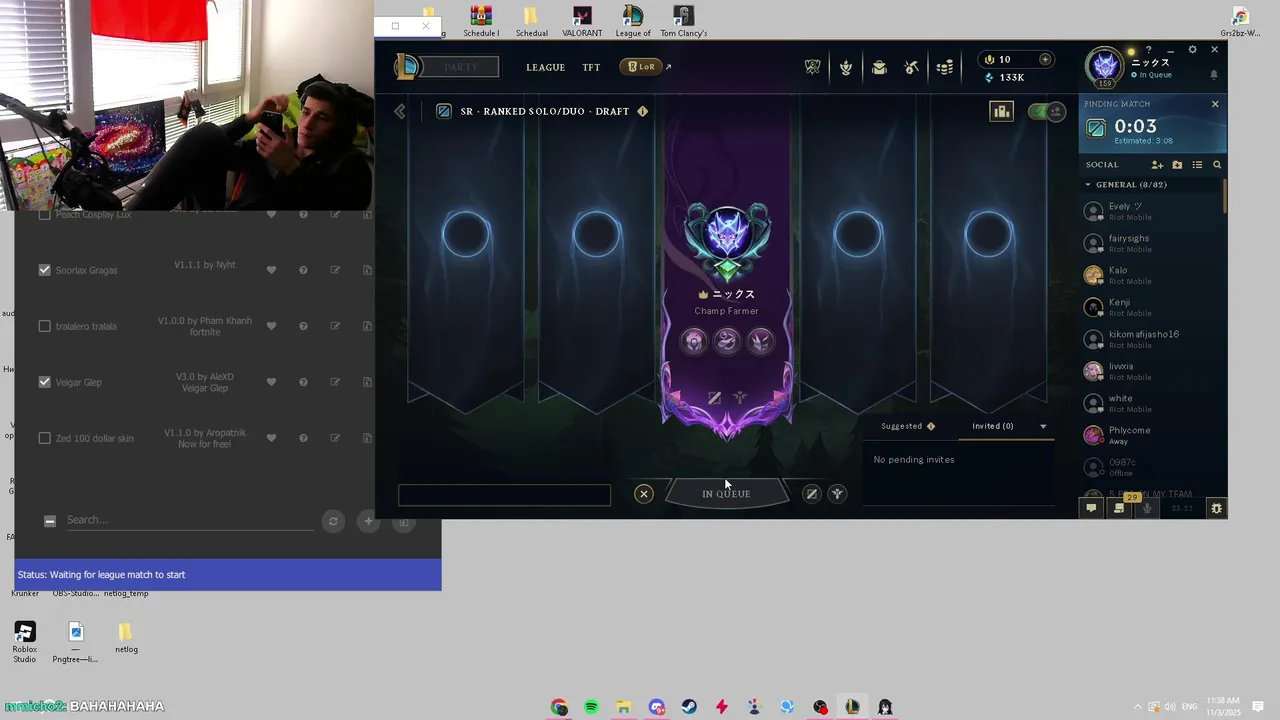Open client settings gear icon
The height and width of the screenshot is (720, 1280).
[1192, 49]
